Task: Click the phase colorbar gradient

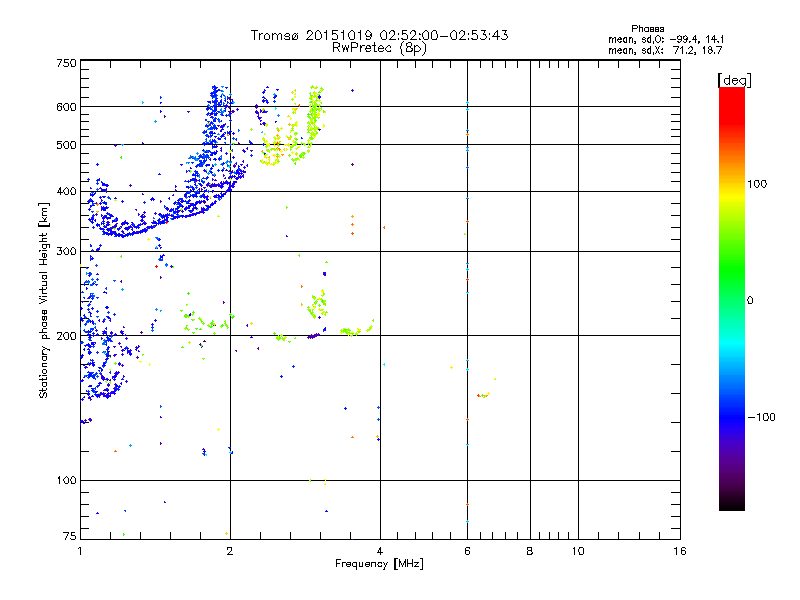Action: [x=732, y=298]
